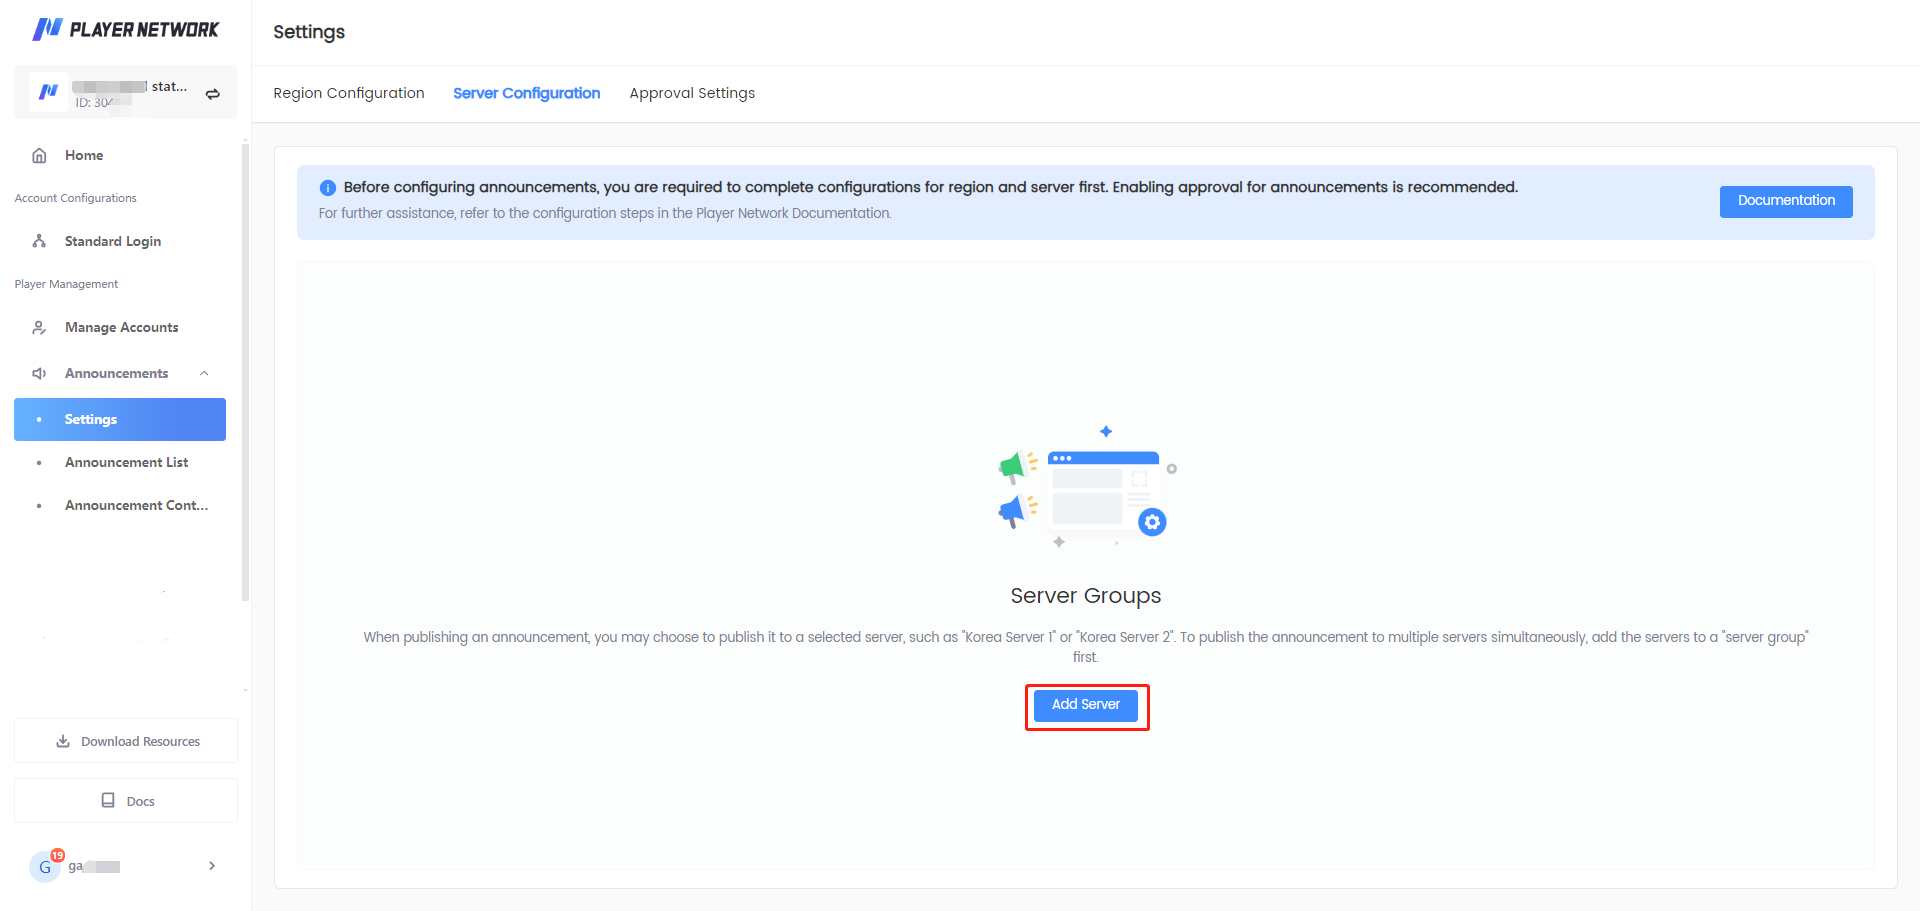Click the Standard Login icon
The height and width of the screenshot is (911, 1920).
click(40, 241)
